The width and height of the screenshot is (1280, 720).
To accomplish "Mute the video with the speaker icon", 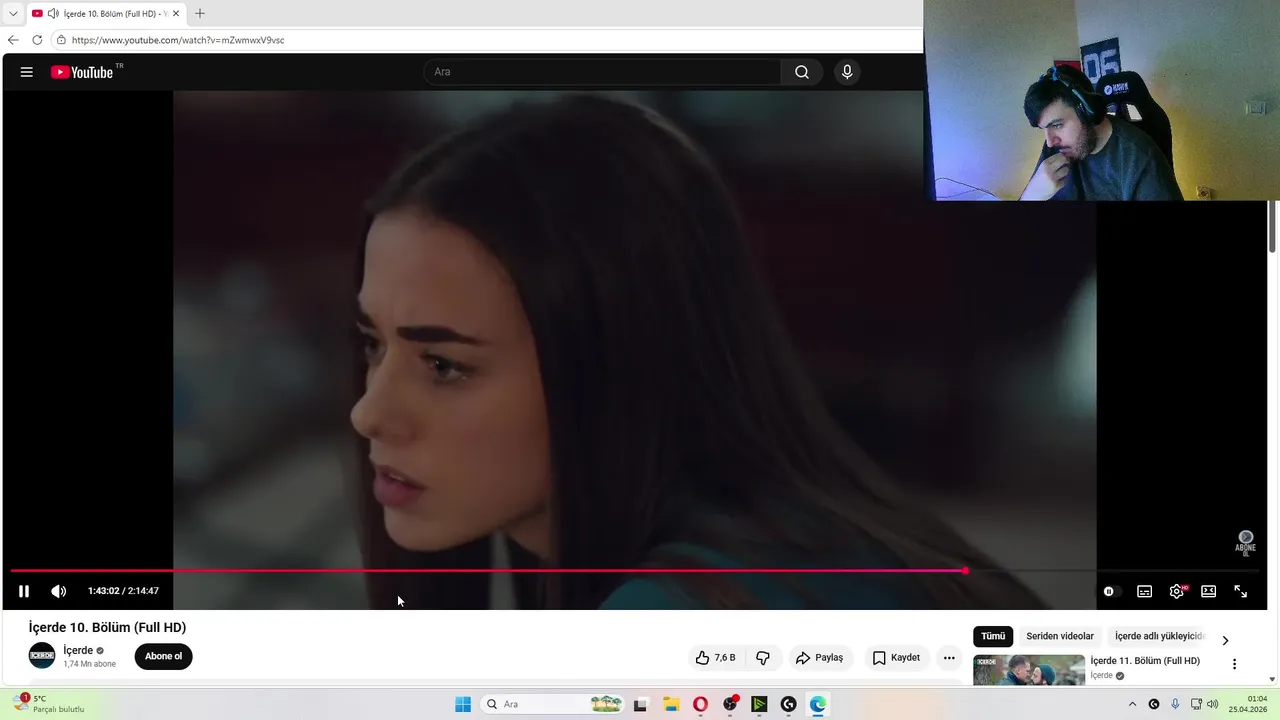I will (x=59, y=591).
